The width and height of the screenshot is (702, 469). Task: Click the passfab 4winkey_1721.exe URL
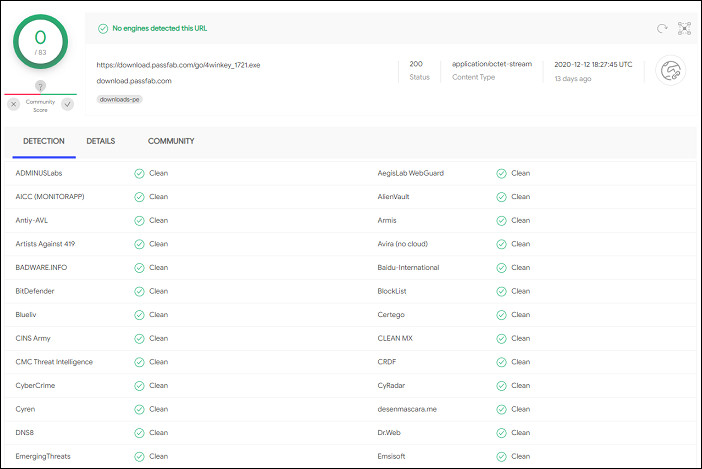coord(178,65)
